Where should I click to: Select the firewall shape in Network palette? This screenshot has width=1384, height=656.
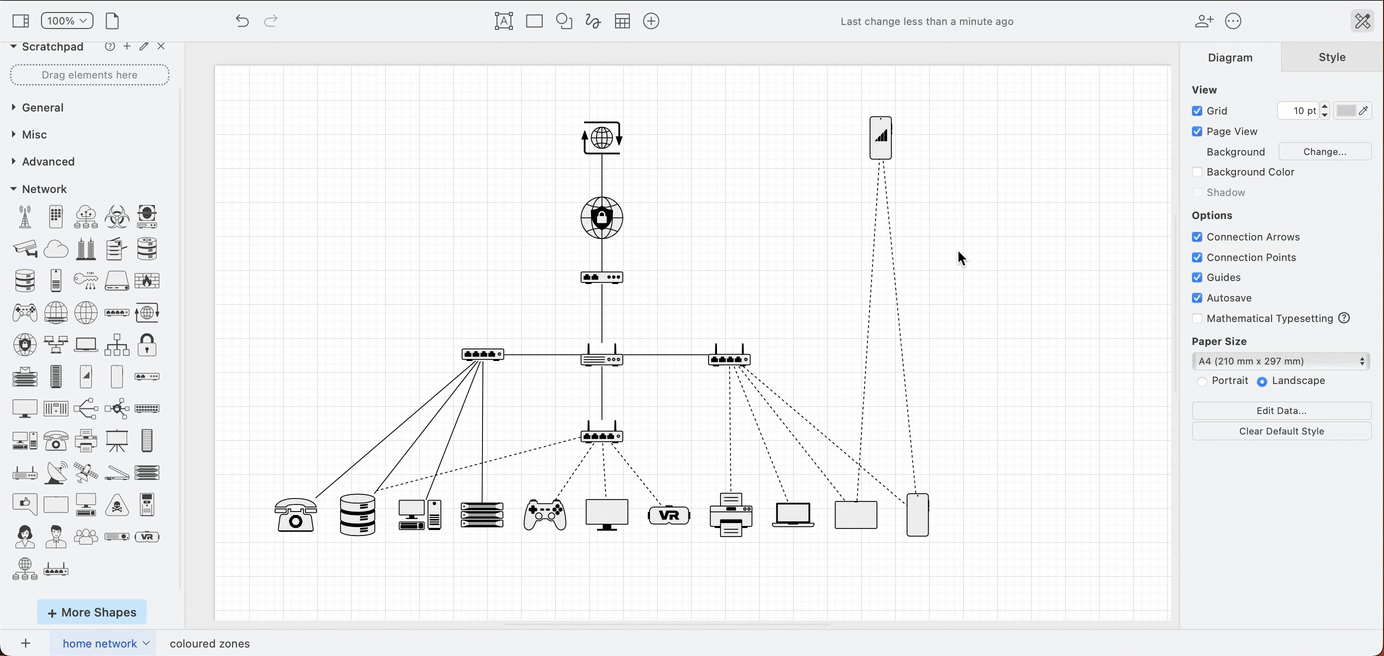(146, 281)
